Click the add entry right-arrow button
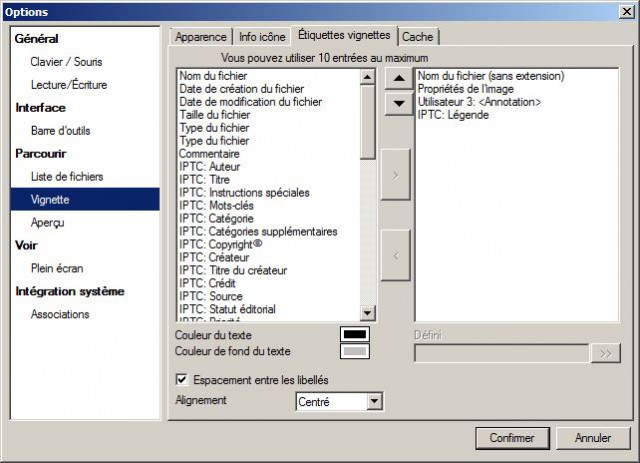640x463 pixels. pyautogui.click(x=396, y=175)
